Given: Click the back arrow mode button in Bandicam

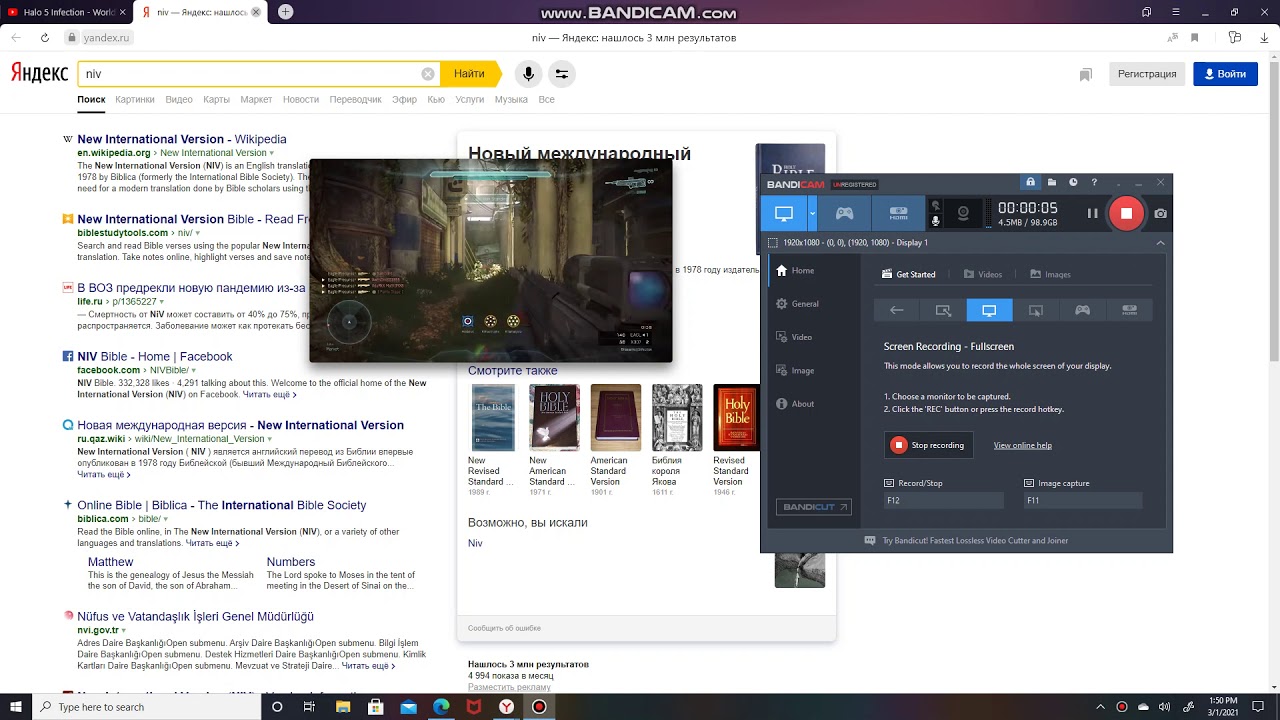Looking at the screenshot, I should click(x=897, y=310).
